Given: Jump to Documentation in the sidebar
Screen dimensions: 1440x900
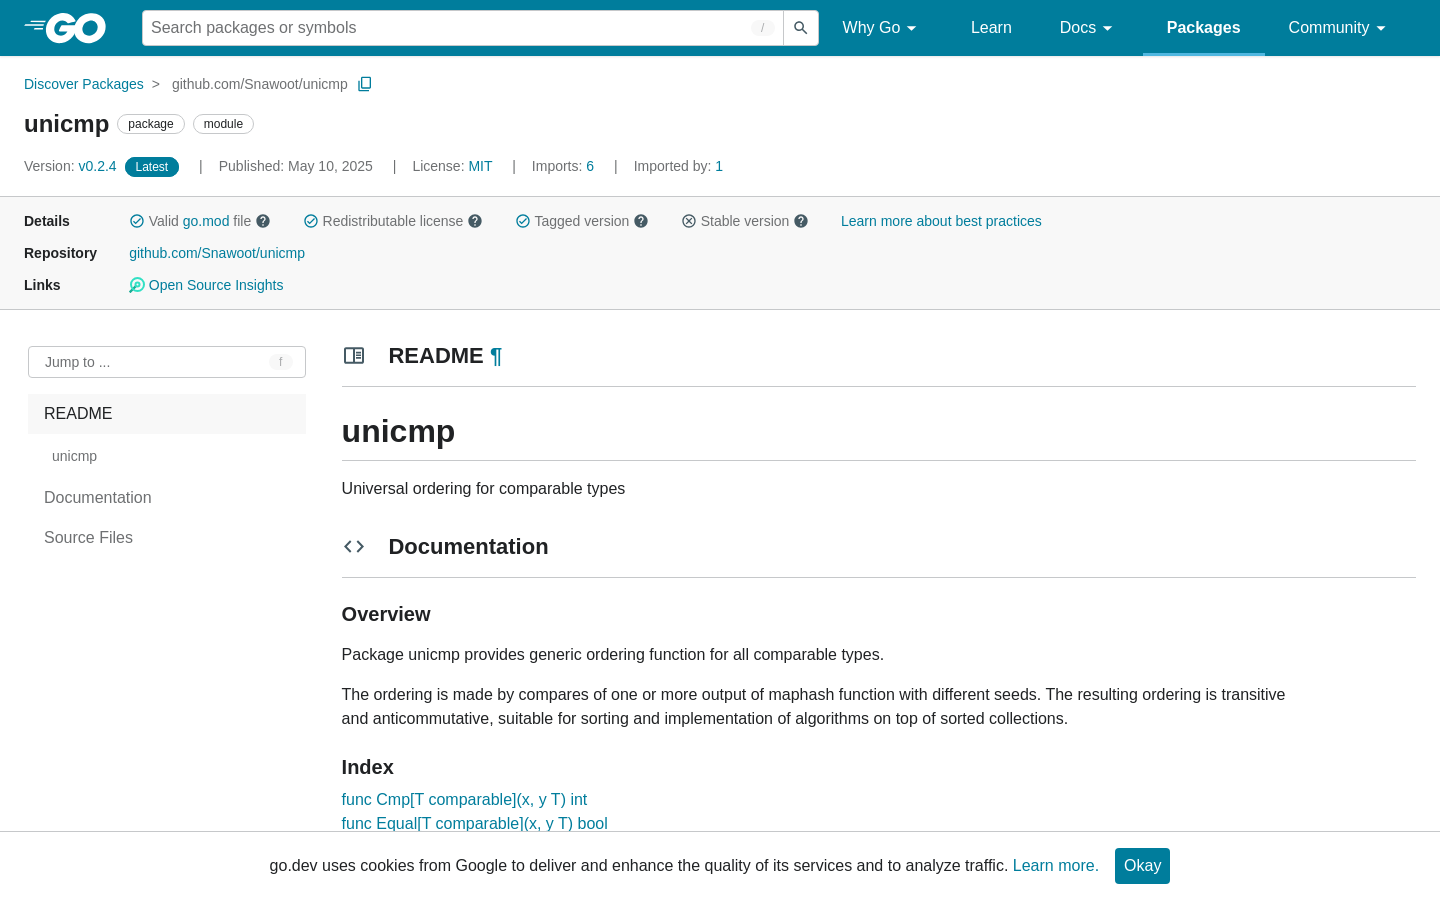Looking at the screenshot, I should (x=98, y=497).
